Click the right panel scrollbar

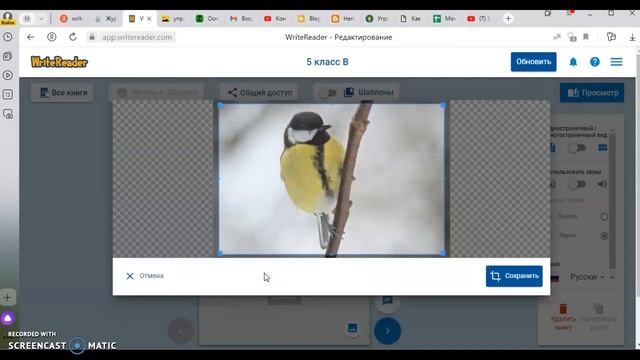612,200
